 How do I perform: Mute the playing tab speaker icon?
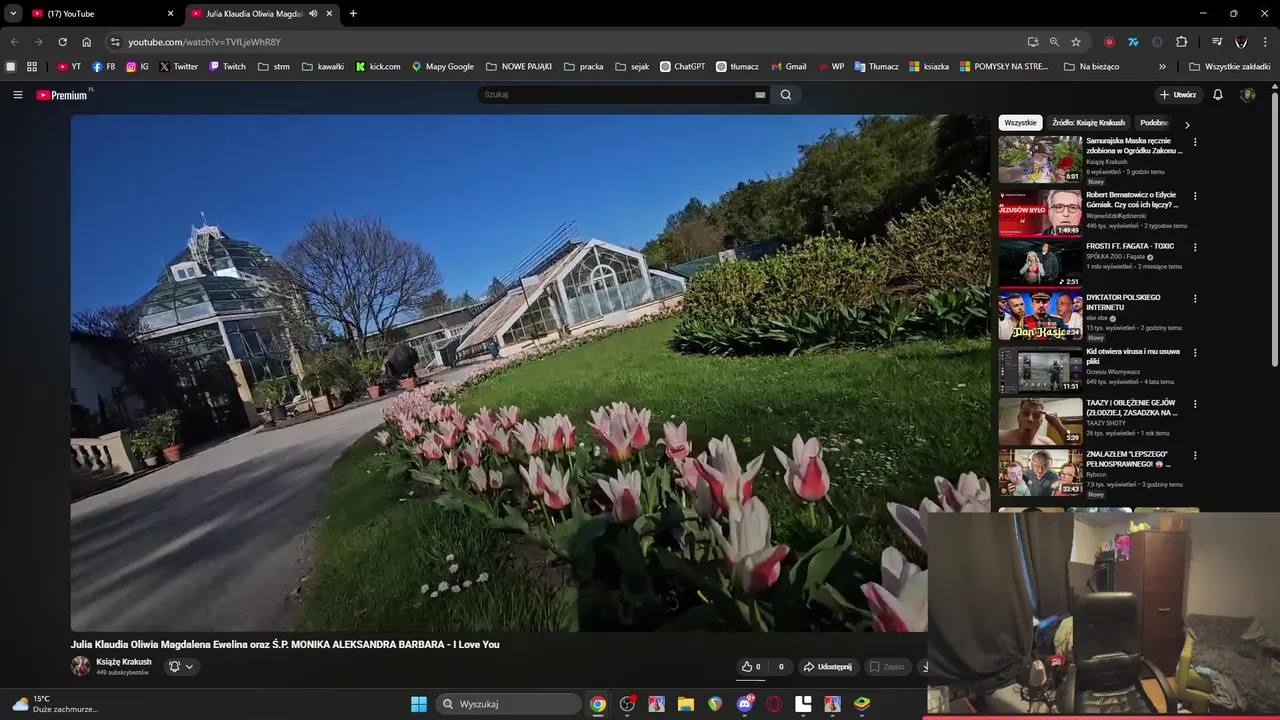click(x=313, y=14)
